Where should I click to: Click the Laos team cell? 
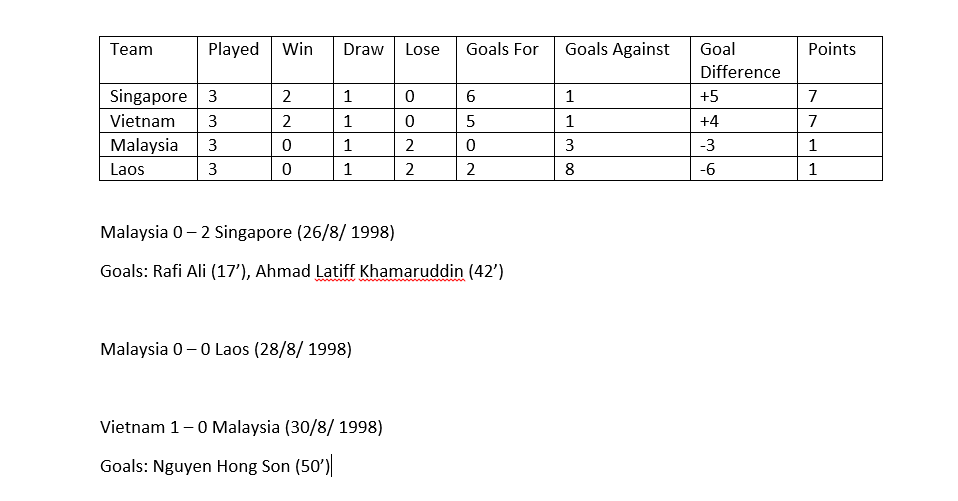pyautogui.click(x=148, y=169)
